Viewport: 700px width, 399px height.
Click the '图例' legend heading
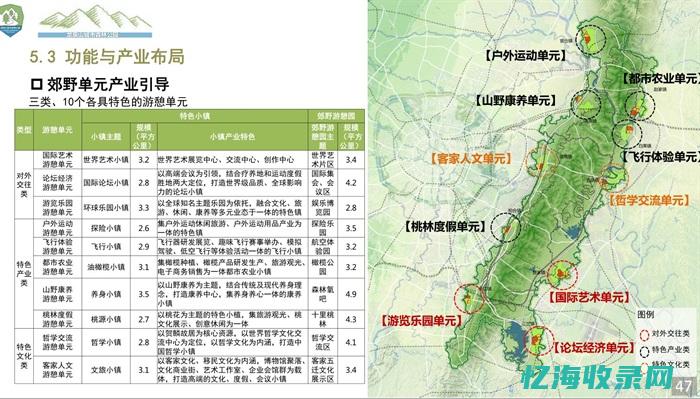click(x=646, y=315)
